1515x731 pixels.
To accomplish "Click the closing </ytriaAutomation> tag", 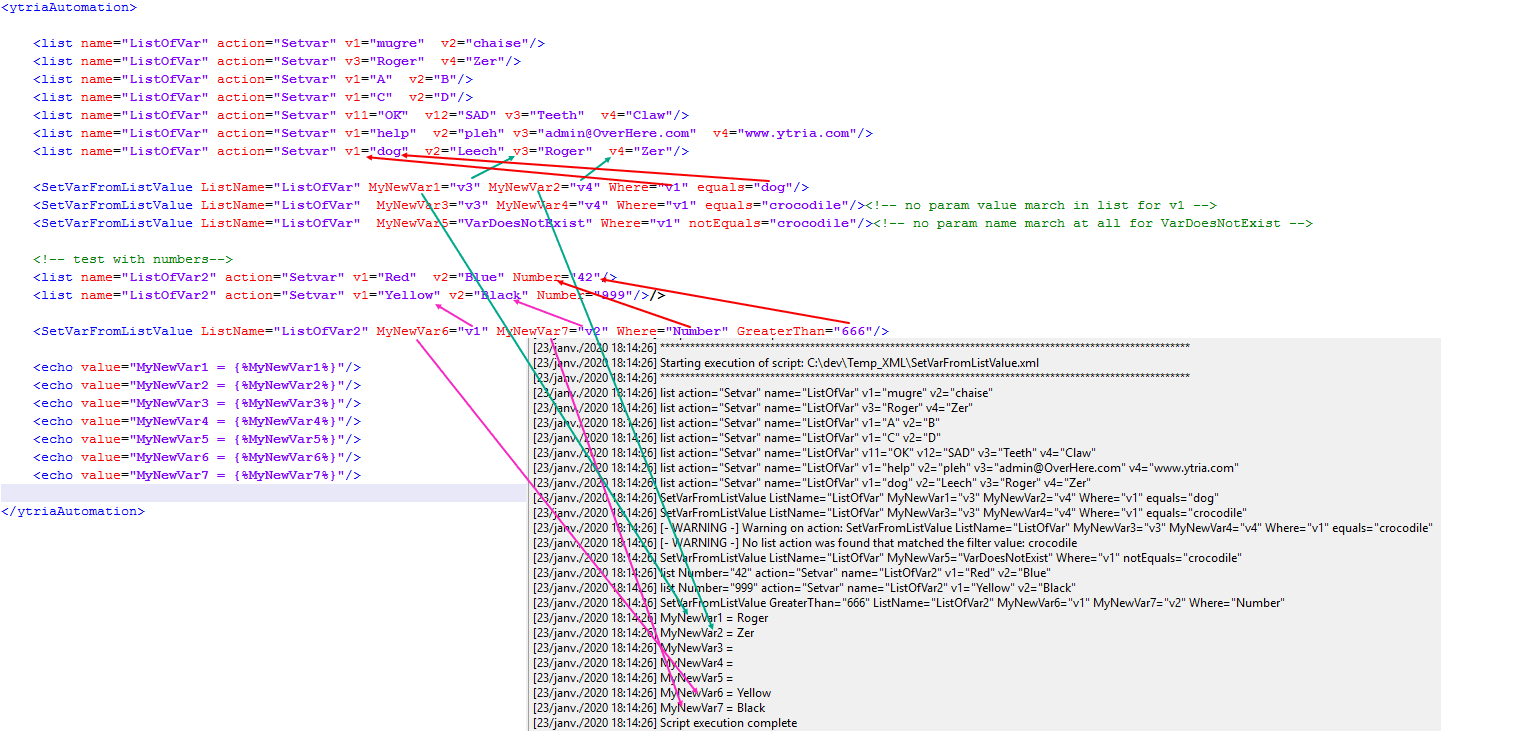I will [72, 511].
